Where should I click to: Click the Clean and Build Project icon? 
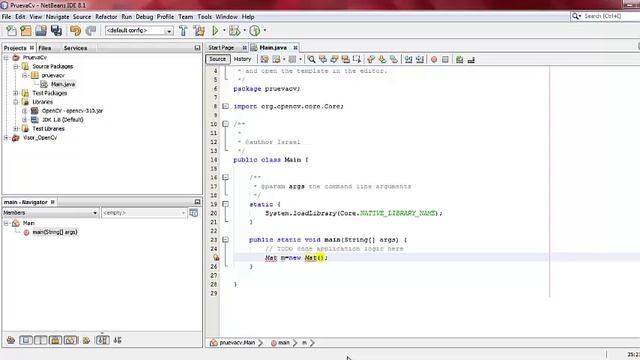click(x=199, y=31)
